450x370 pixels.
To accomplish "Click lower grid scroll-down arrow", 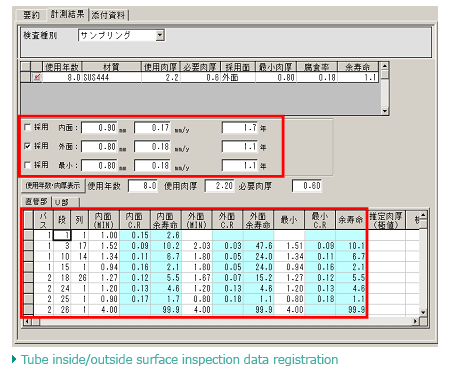I will [423, 312].
